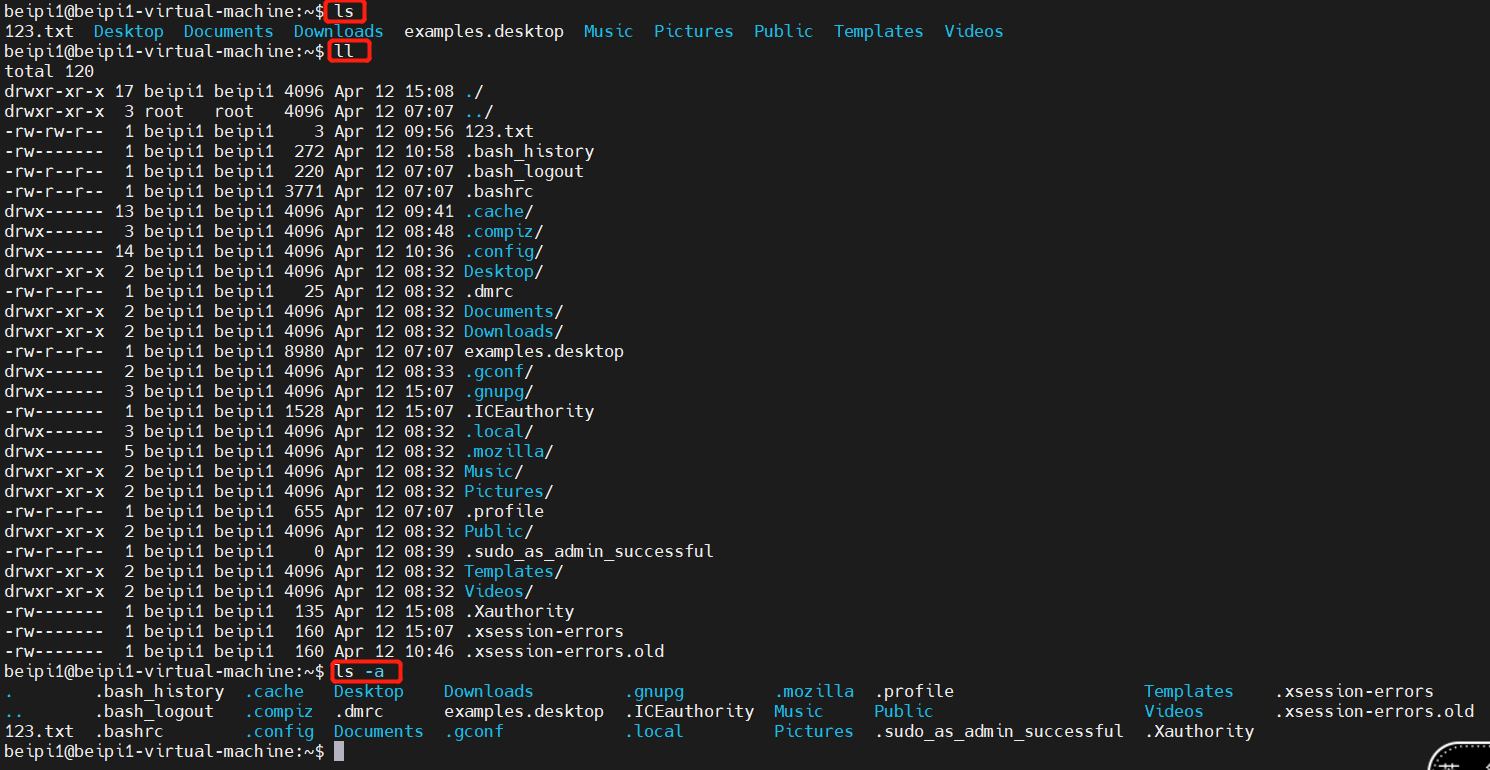1490x770 pixels.
Task: Click 'Videos/' in the ll listing
Action: click(x=499, y=591)
